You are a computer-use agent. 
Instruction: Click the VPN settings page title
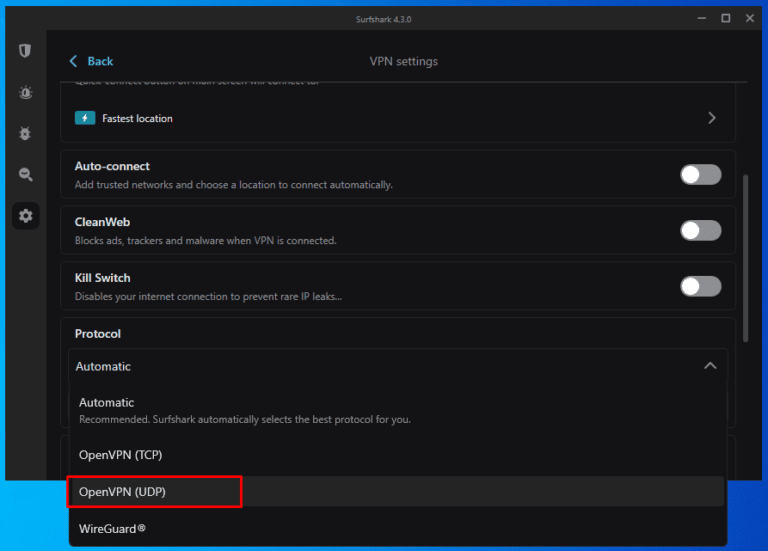(x=404, y=61)
